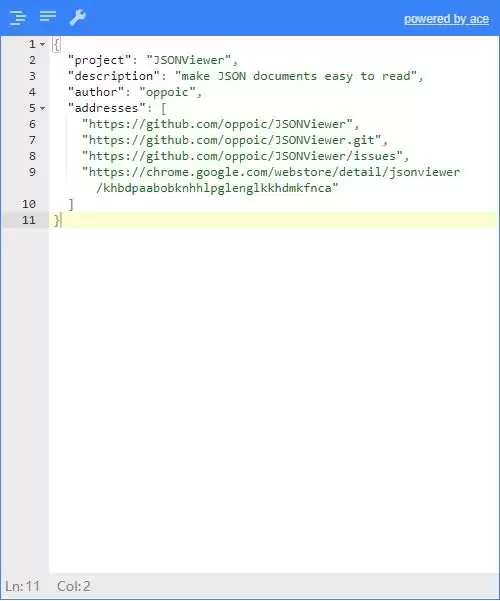Viewport: 500px width, 601px height.
Task: Click the "oppoic" author value
Action: (x=167, y=92)
